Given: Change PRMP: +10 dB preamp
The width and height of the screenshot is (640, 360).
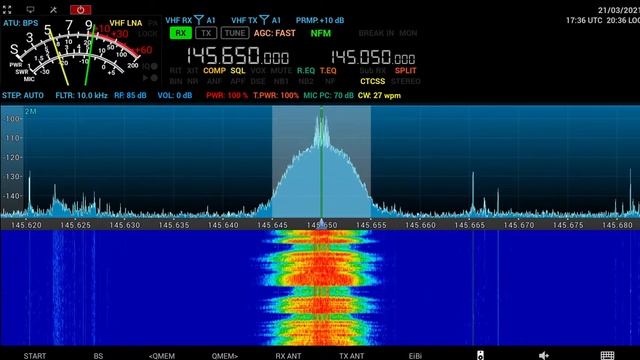Looking at the screenshot, I should tap(320, 20).
